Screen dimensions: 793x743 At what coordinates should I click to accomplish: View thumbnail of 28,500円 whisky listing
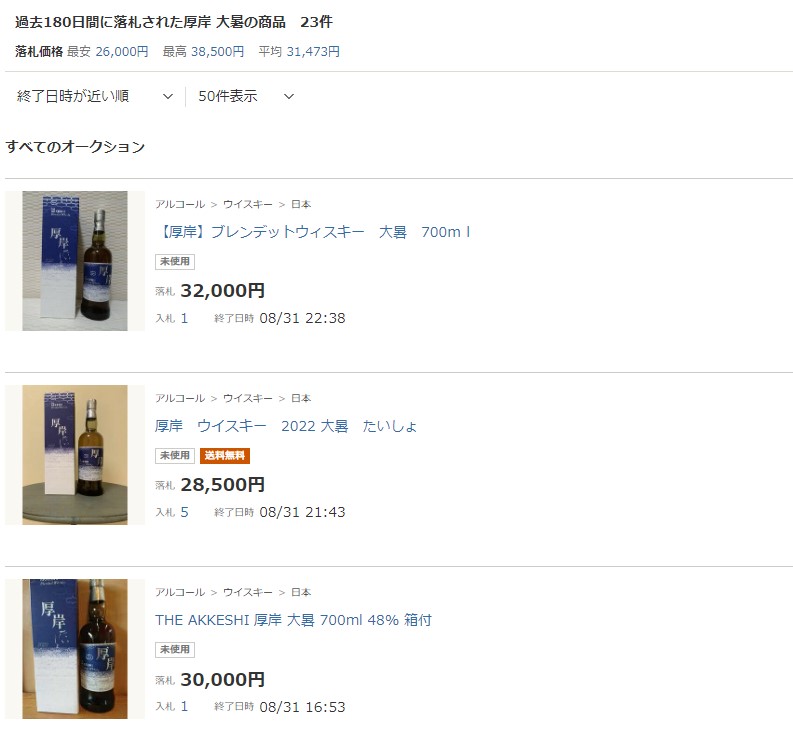tap(75, 455)
